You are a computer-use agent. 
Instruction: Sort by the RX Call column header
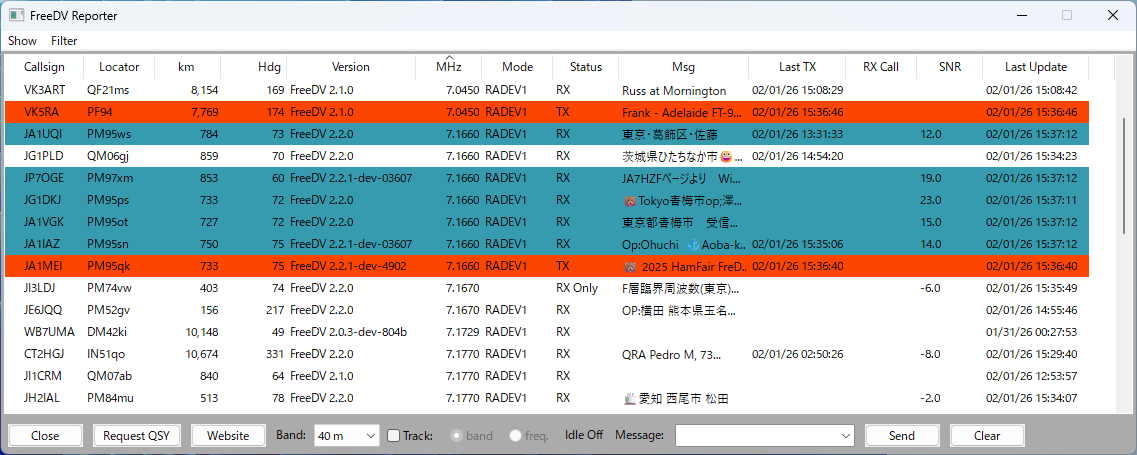[x=881, y=67]
